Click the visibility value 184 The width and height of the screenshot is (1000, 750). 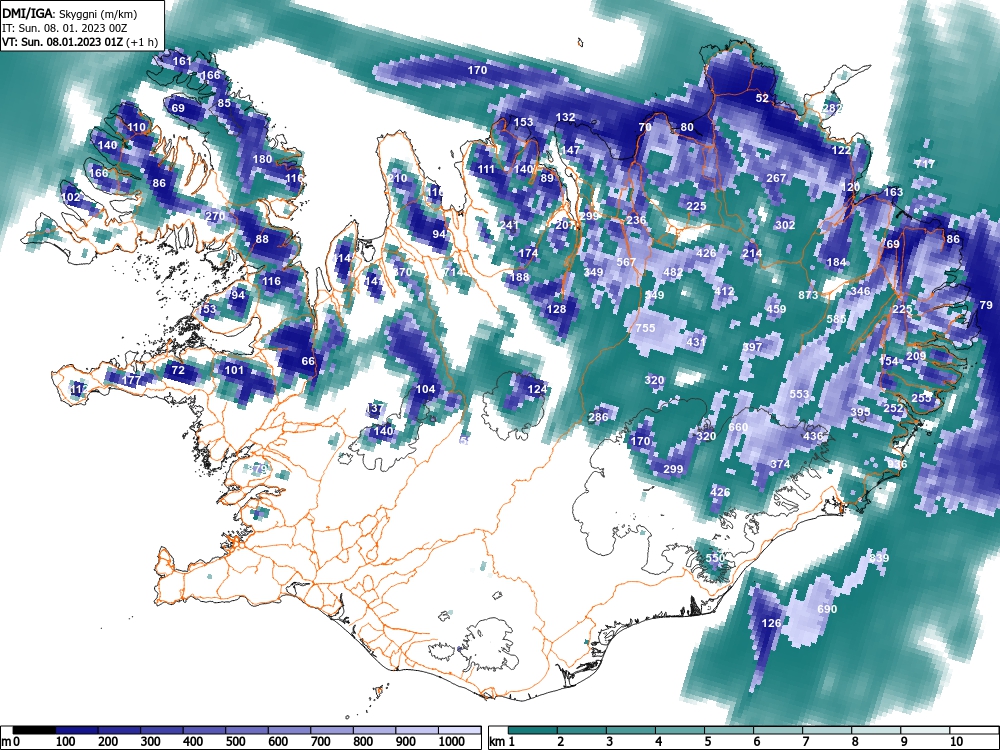click(836, 262)
